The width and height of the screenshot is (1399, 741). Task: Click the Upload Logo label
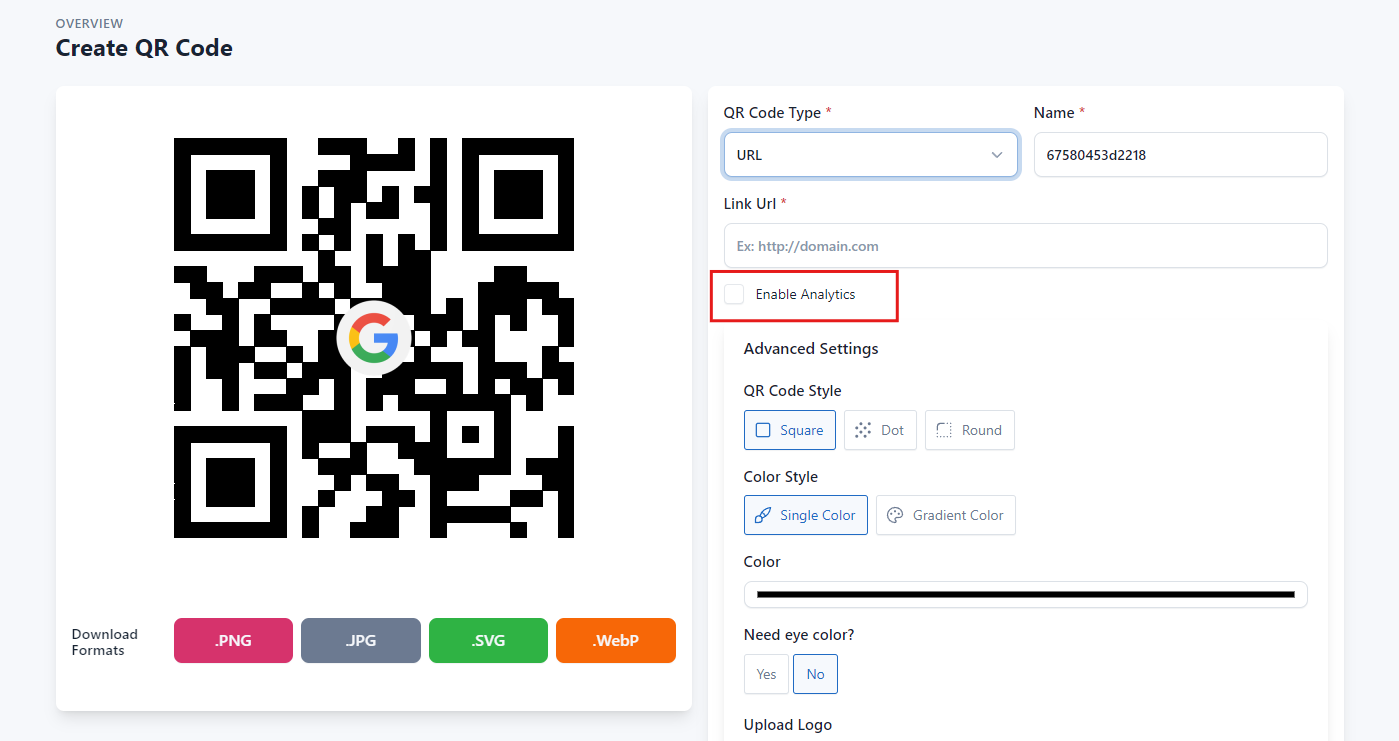point(788,725)
